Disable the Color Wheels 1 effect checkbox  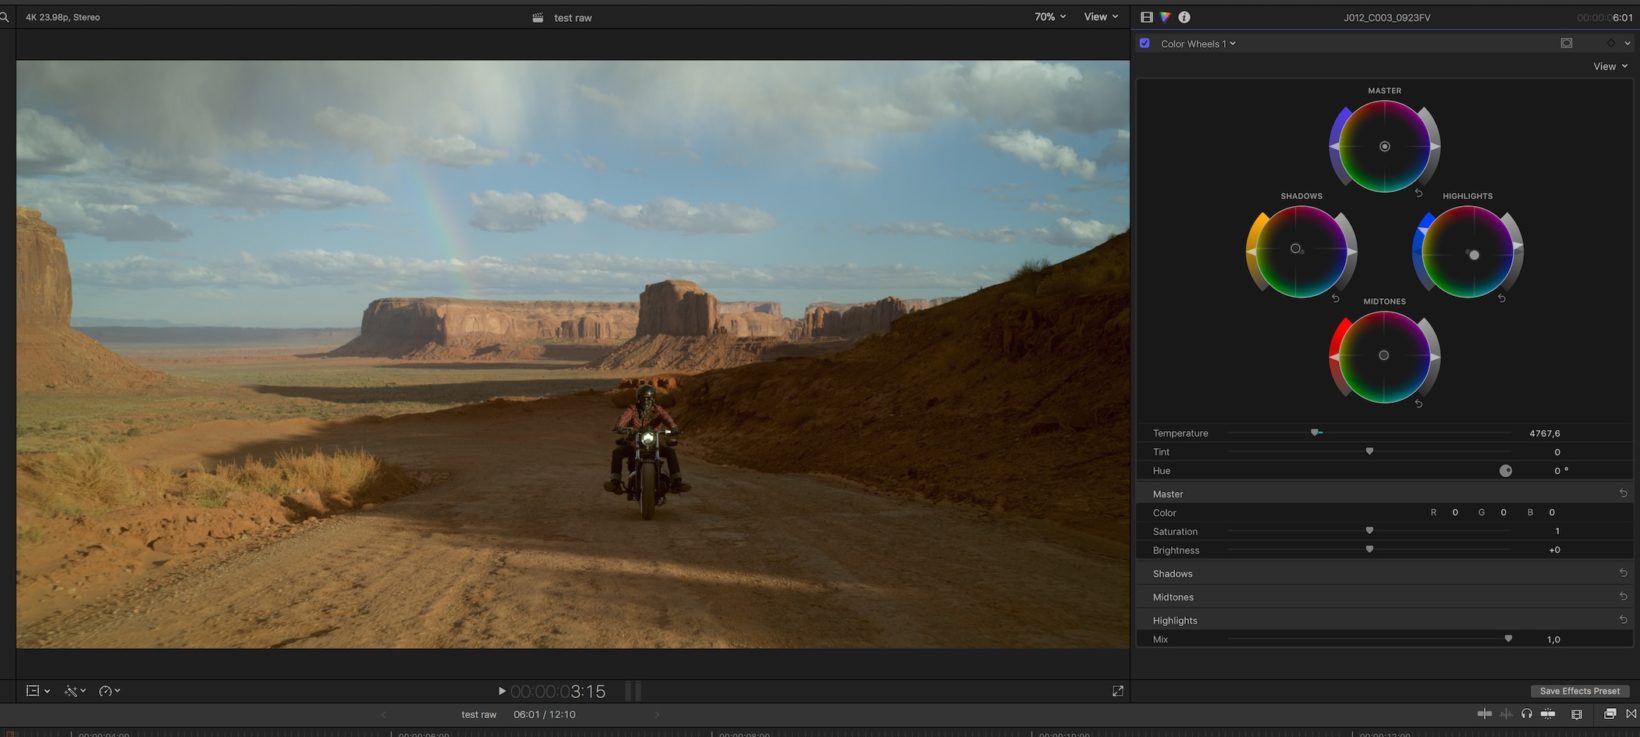point(1145,43)
